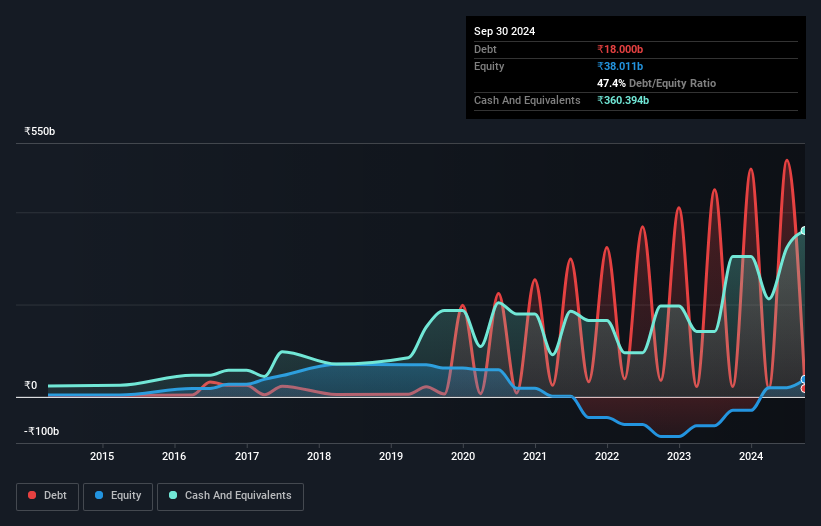Toggle the Equity series legend button
The height and width of the screenshot is (526, 821).
118,496
